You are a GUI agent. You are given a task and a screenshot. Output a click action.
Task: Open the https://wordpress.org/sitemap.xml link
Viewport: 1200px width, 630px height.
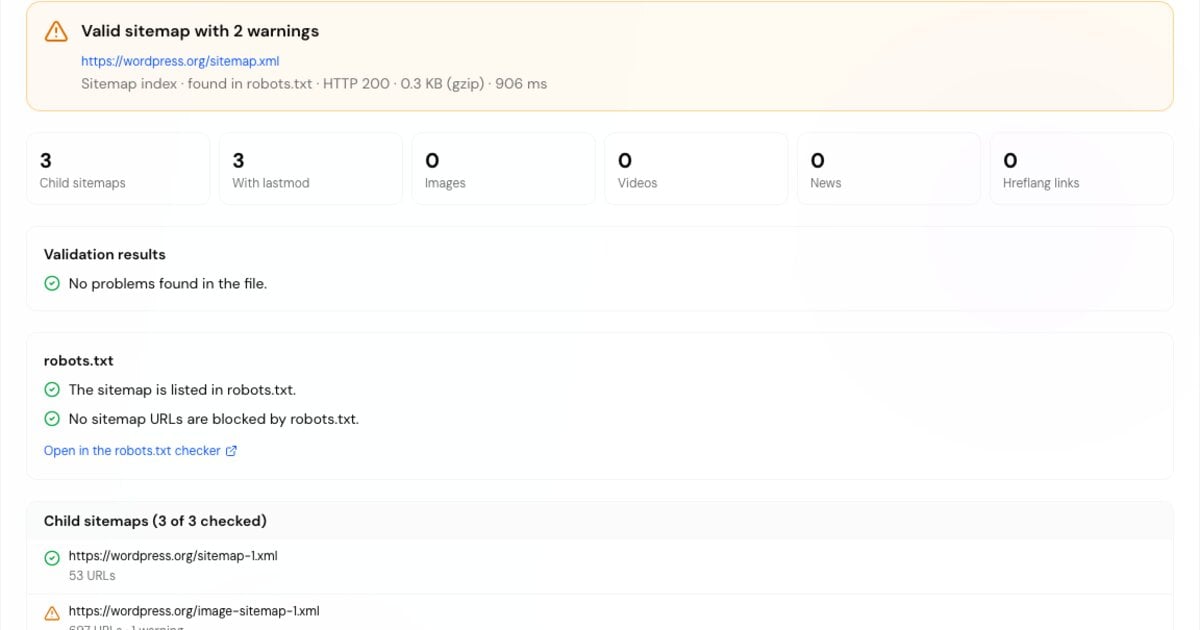tap(180, 61)
